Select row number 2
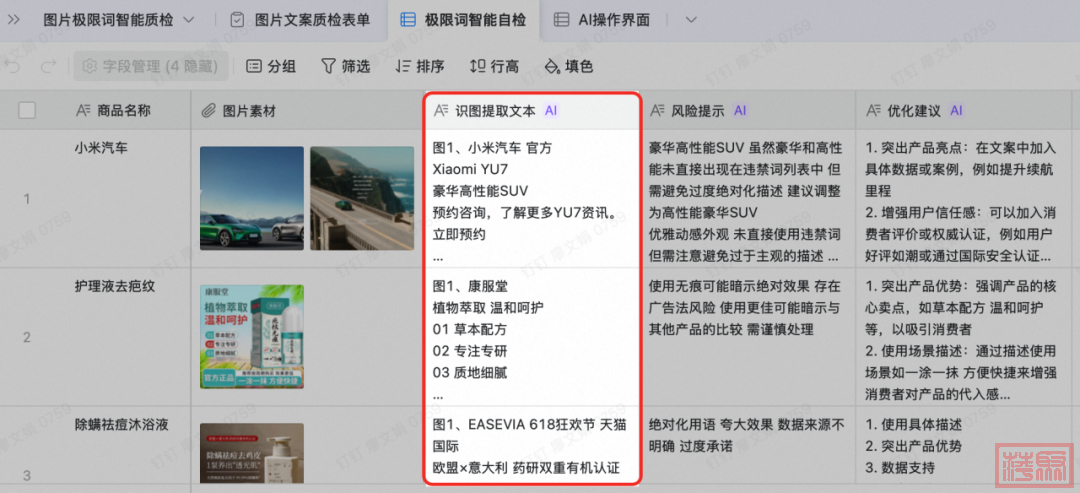 [x=27, y=337]
